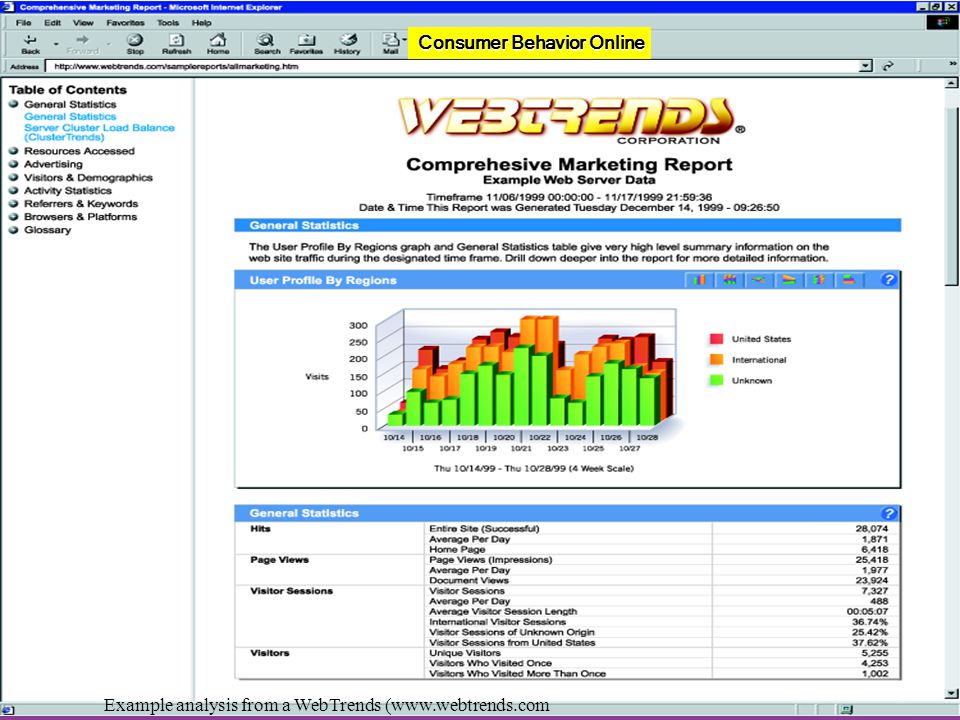Click the Address label

point(24,66)
